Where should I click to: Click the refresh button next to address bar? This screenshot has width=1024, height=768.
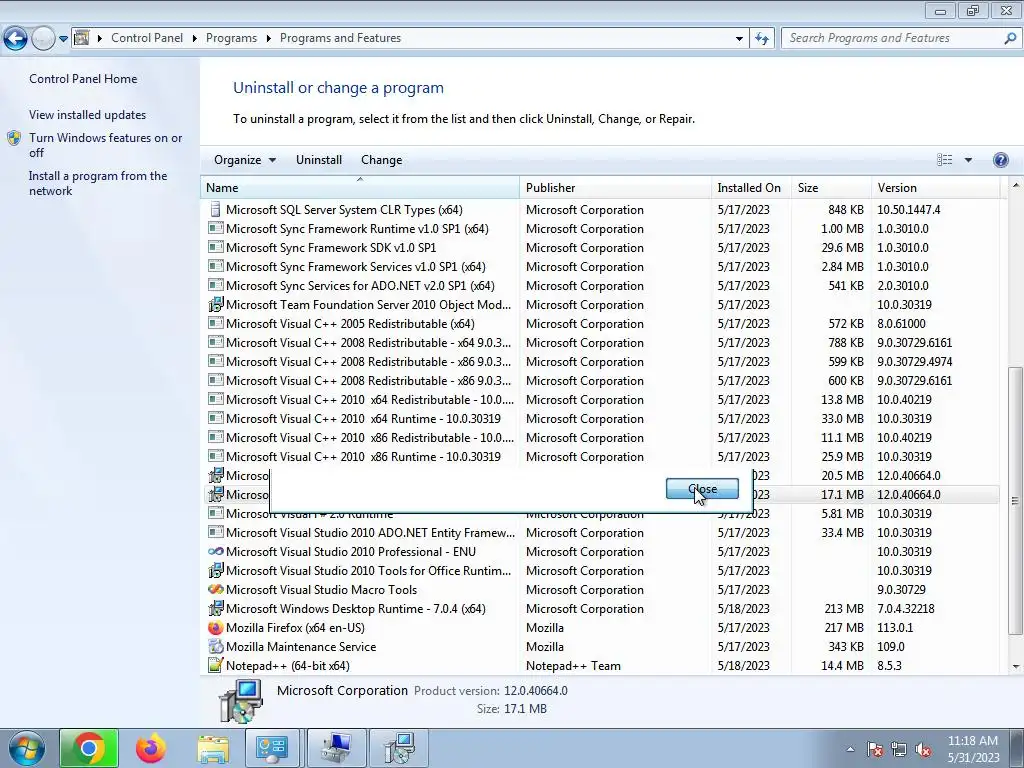click(x=761, y=39)
